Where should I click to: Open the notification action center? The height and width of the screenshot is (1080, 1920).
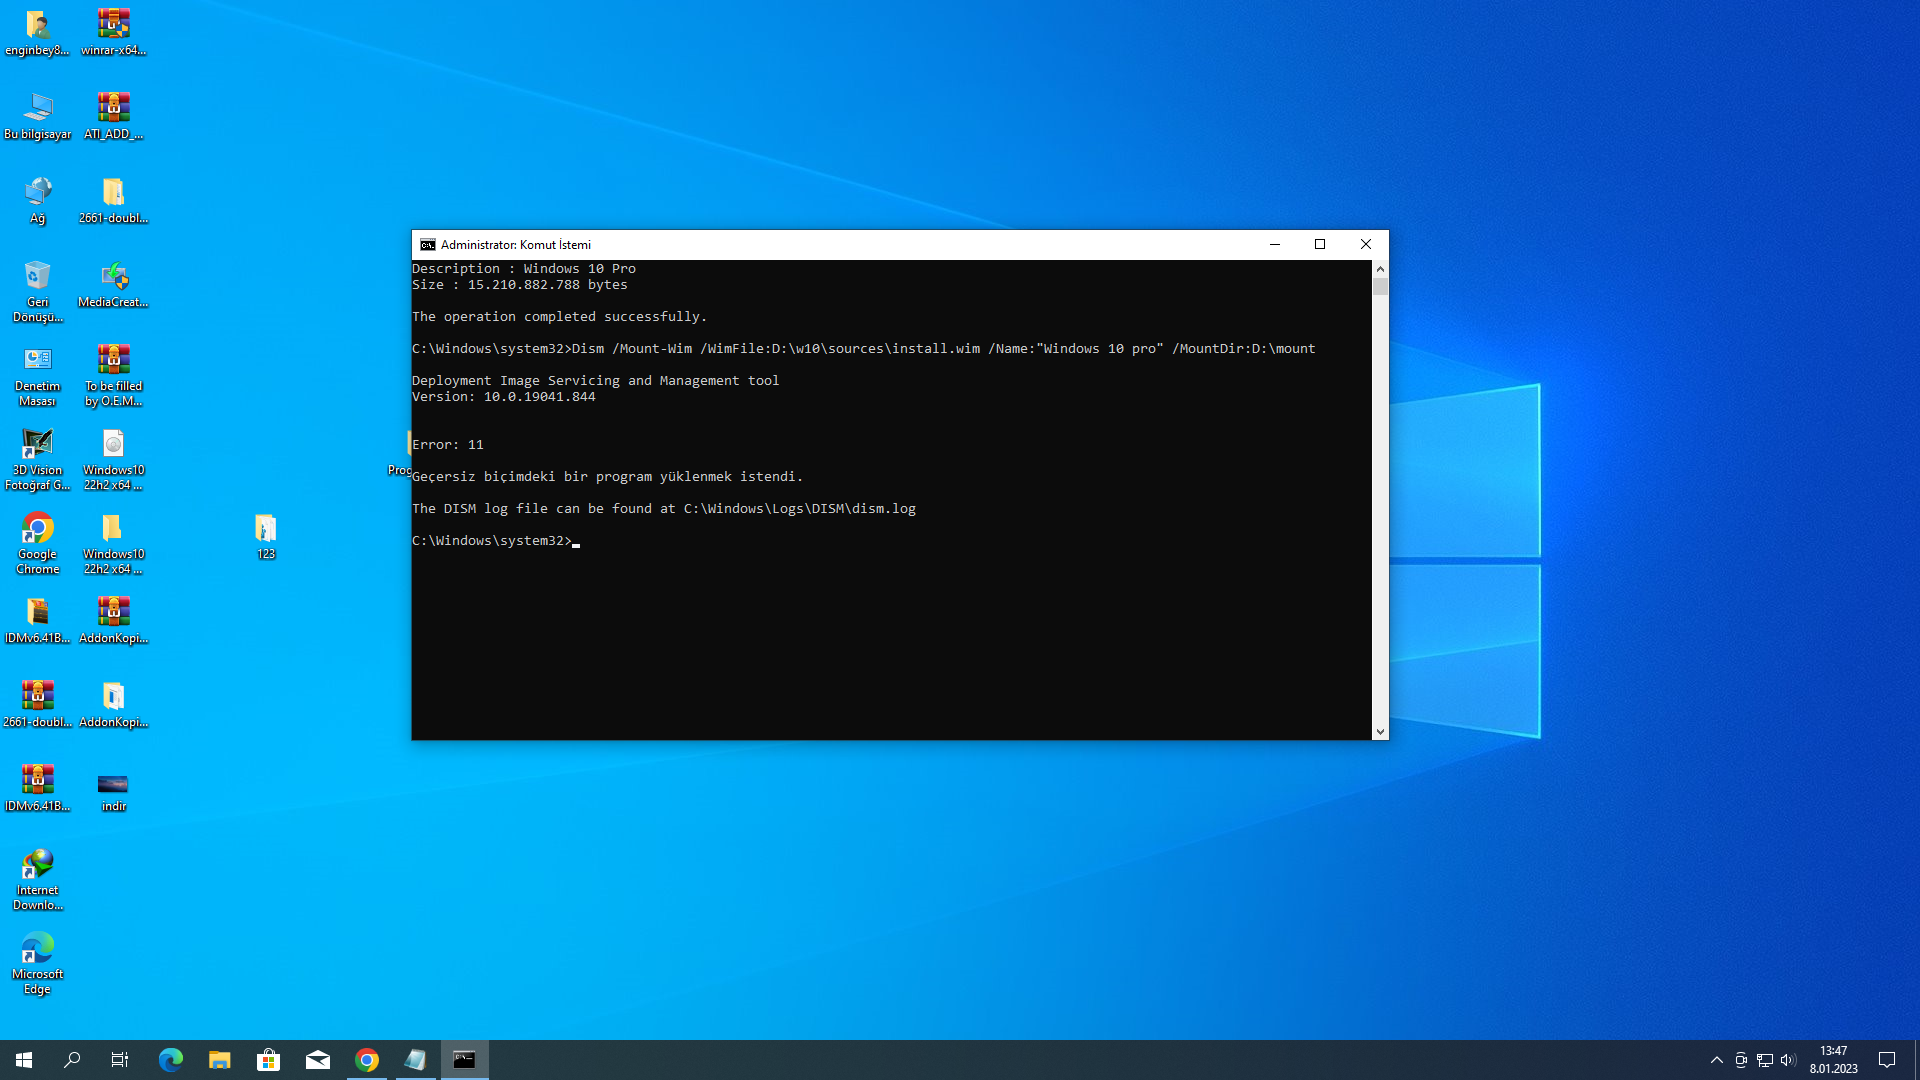(x=1887, y=1060)
